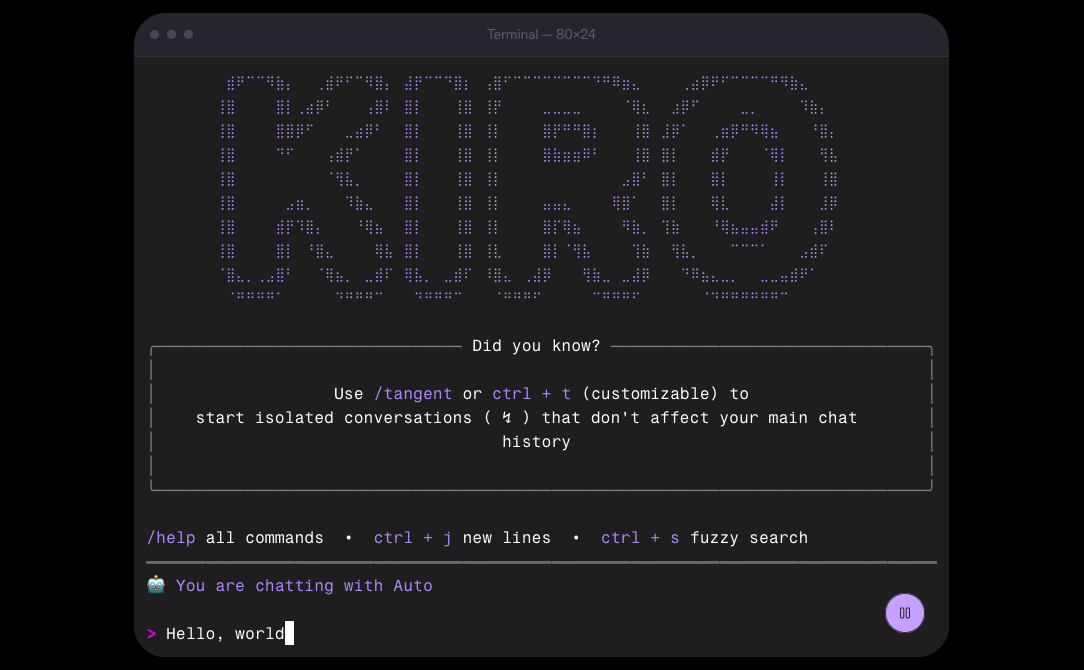1084x670 pixels.
Task: Click the middle minimize window dot
Action: [172, 35]
